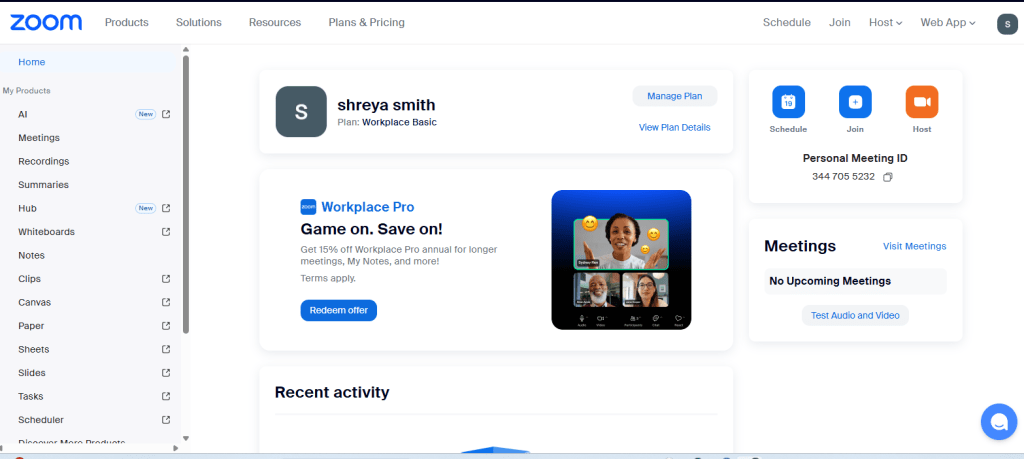Click the Manage Plan button

tap(675, 96)
